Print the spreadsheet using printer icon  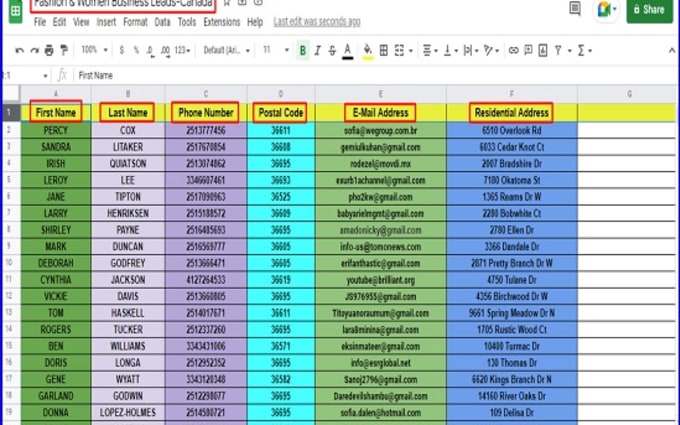tap(49, 51)
